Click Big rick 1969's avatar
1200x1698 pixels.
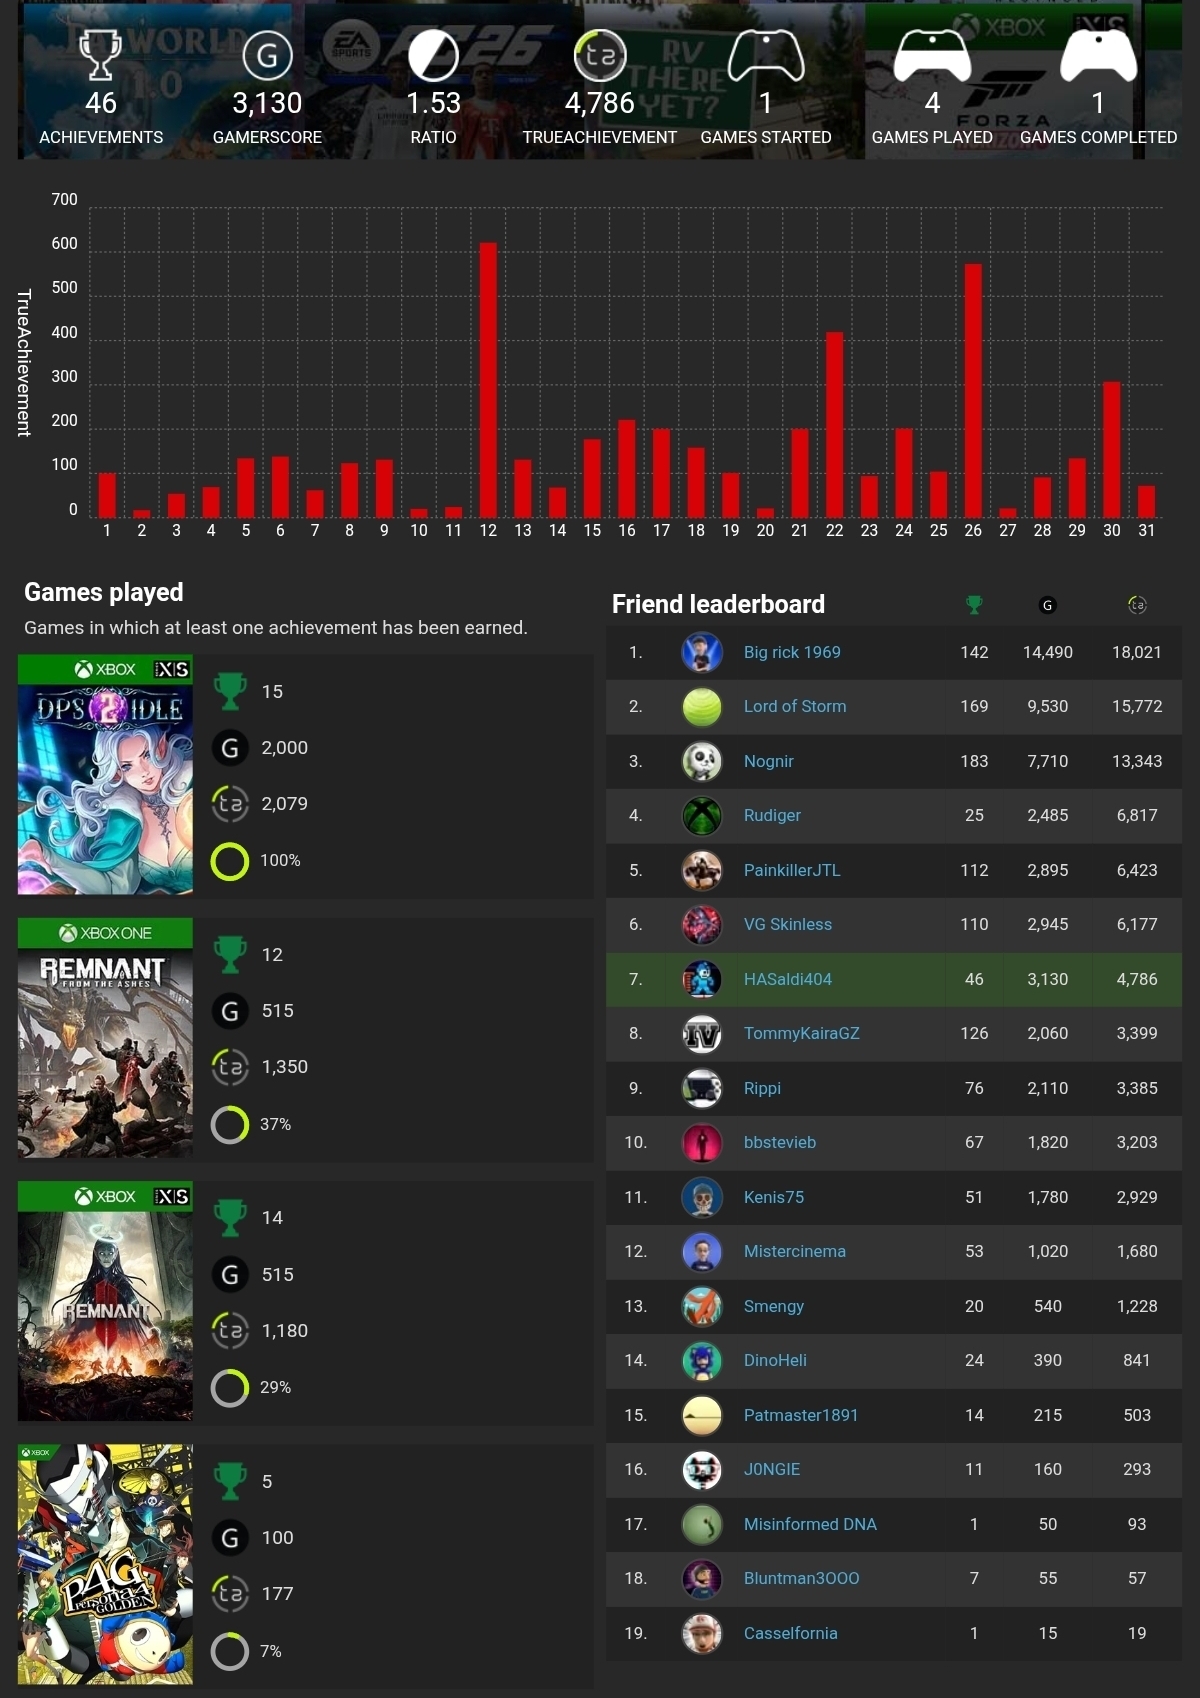[702, 652]
